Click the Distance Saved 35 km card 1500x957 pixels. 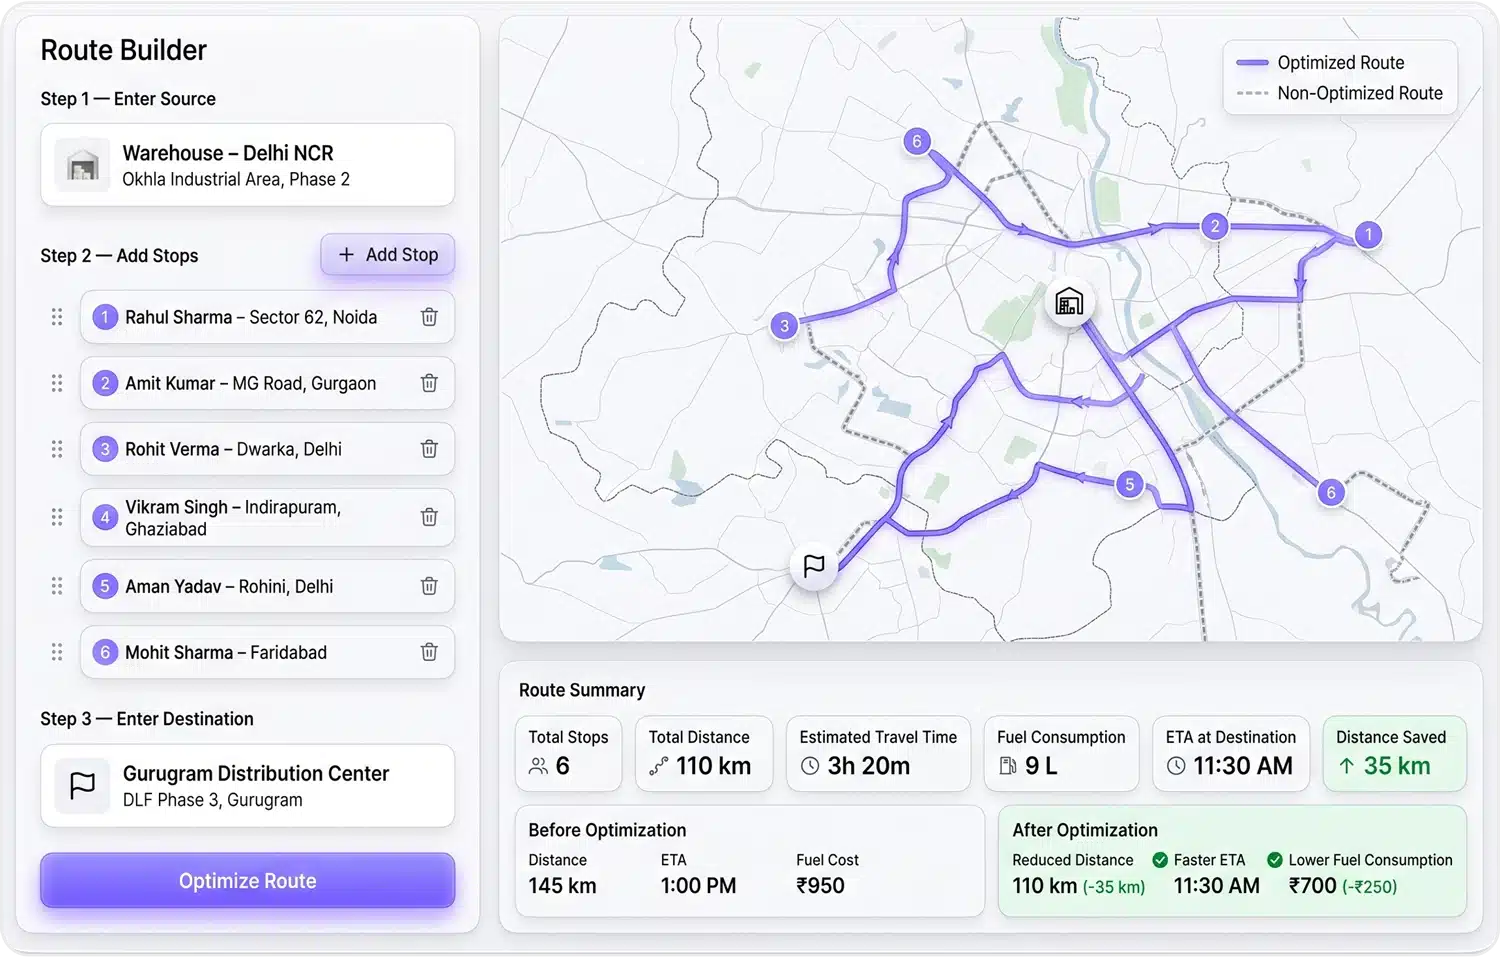click(x=1395, y=753)
